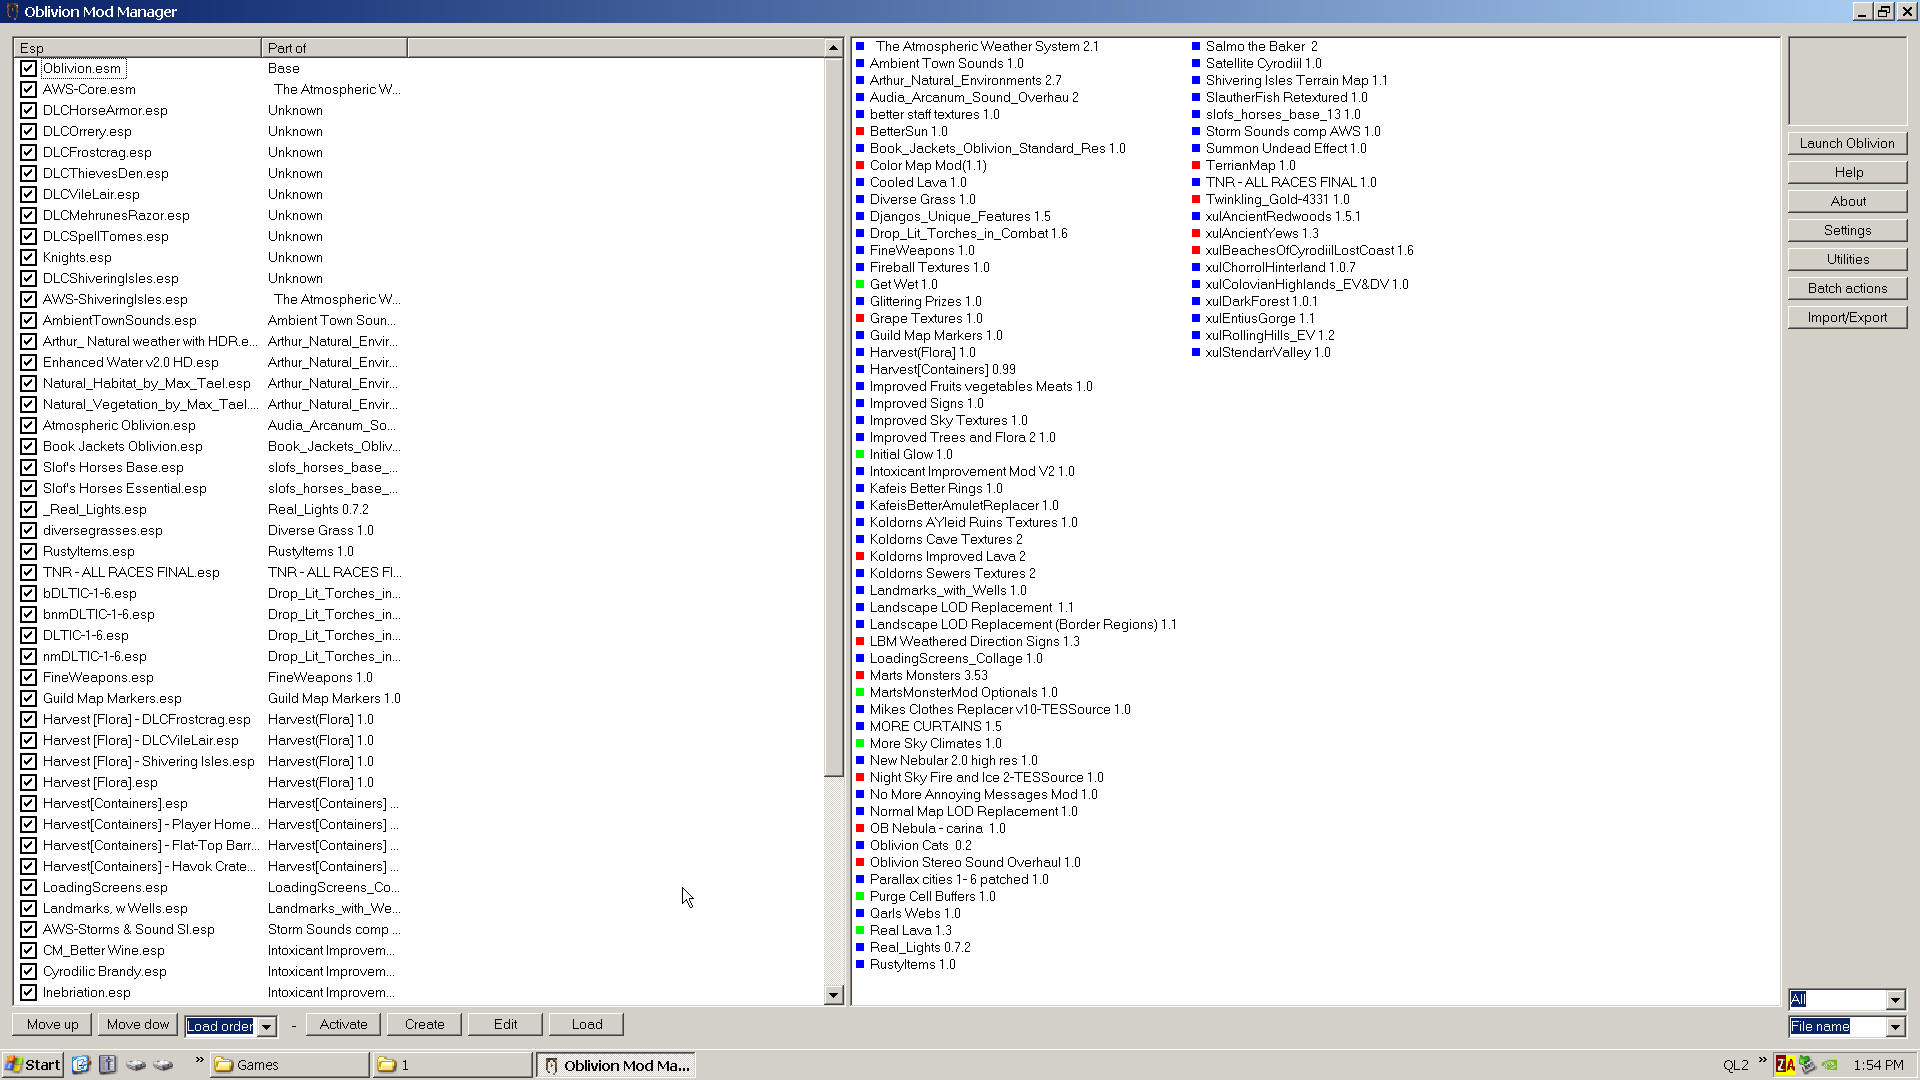Open the Load order sort dropdown
This screenshot has height=1080, width=1920.
click(266, 1026)
